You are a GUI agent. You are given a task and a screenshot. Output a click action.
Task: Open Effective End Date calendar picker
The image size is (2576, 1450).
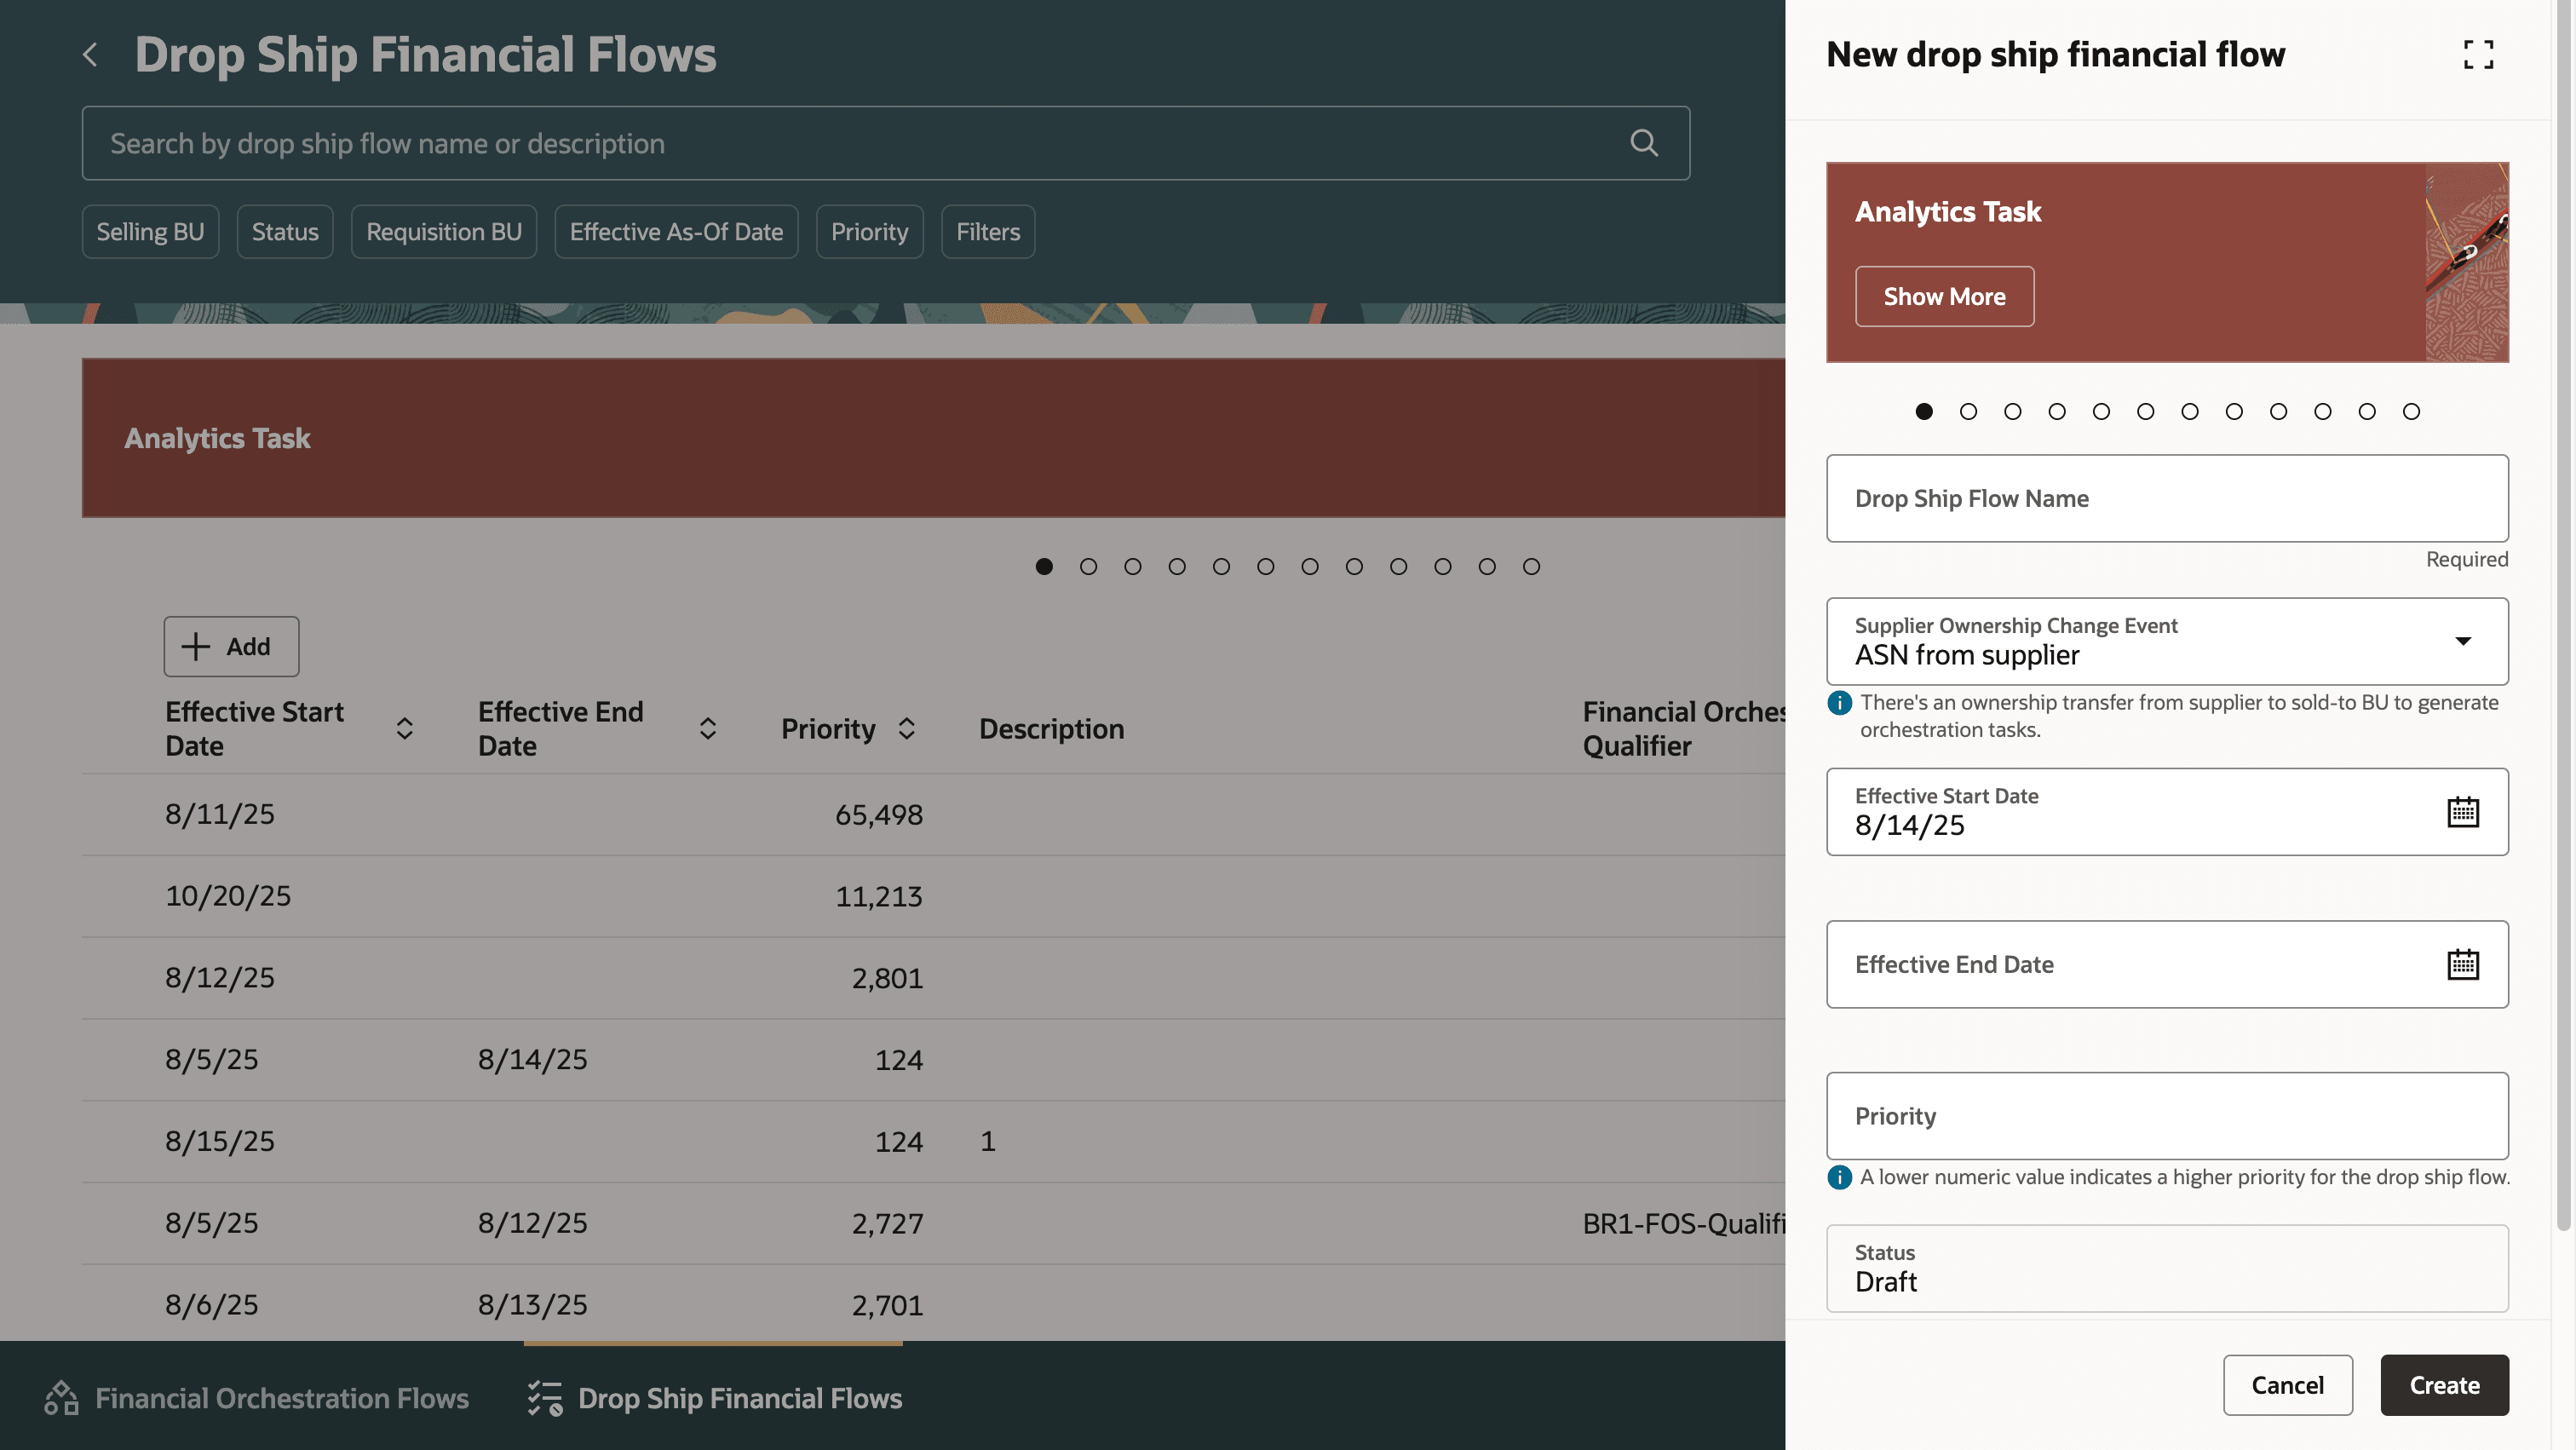[2462, 964]
